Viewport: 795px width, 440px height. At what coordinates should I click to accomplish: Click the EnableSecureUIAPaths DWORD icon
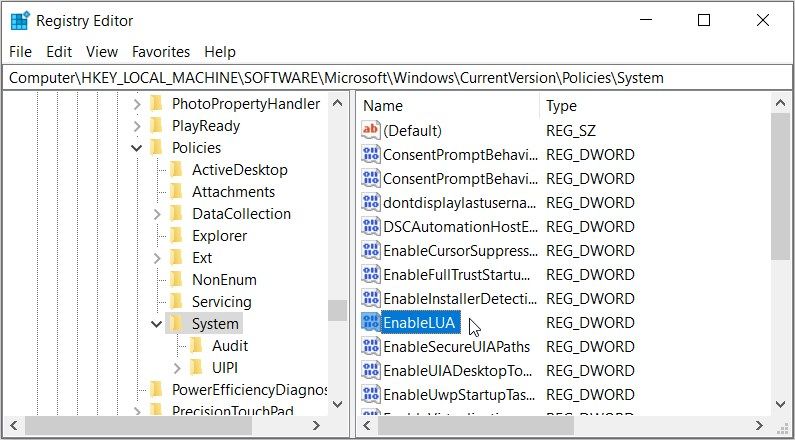371,347
